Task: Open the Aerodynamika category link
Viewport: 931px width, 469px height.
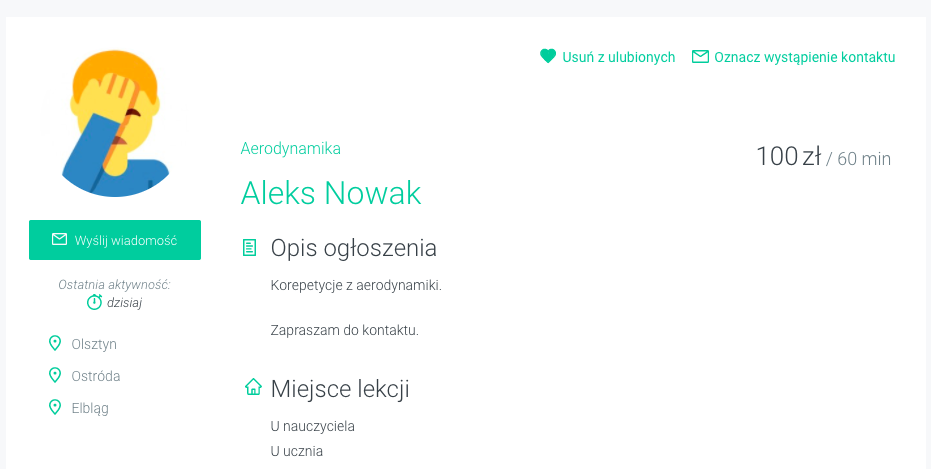Action: tap(291, 149)
